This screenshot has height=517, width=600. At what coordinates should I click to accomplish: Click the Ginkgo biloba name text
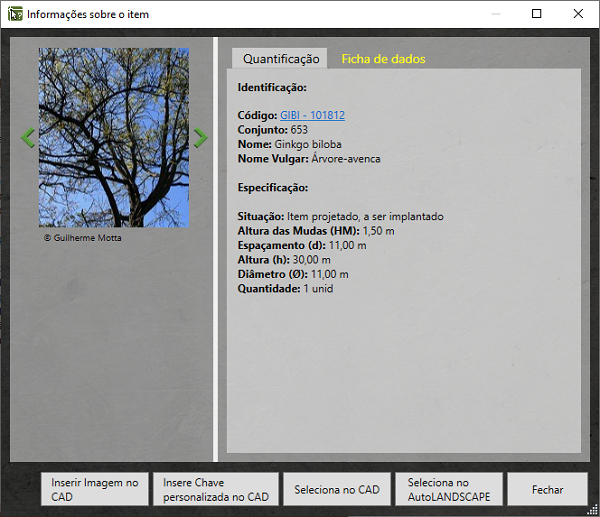301,144
